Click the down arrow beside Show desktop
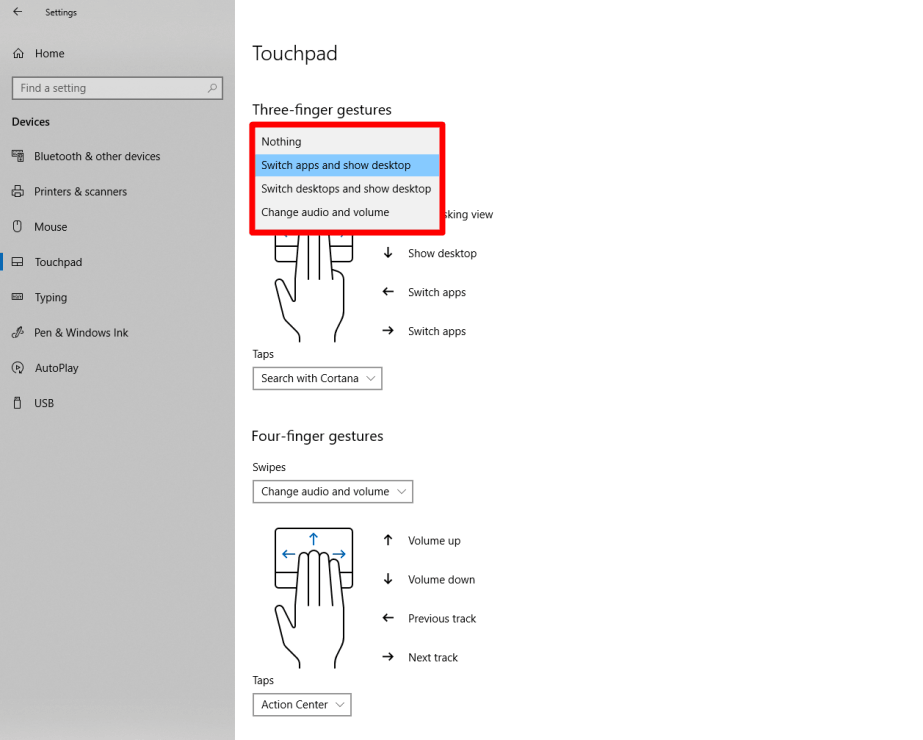The image size is (923, 740). 388,253
